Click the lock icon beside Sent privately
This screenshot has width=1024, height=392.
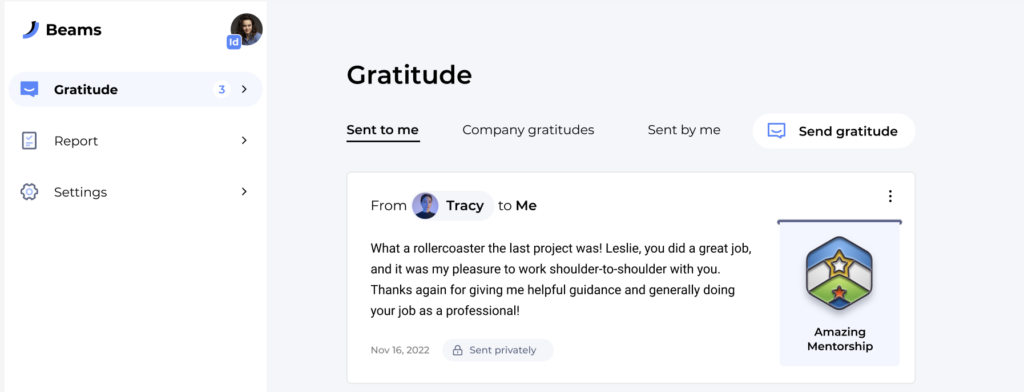pos(458,350)
